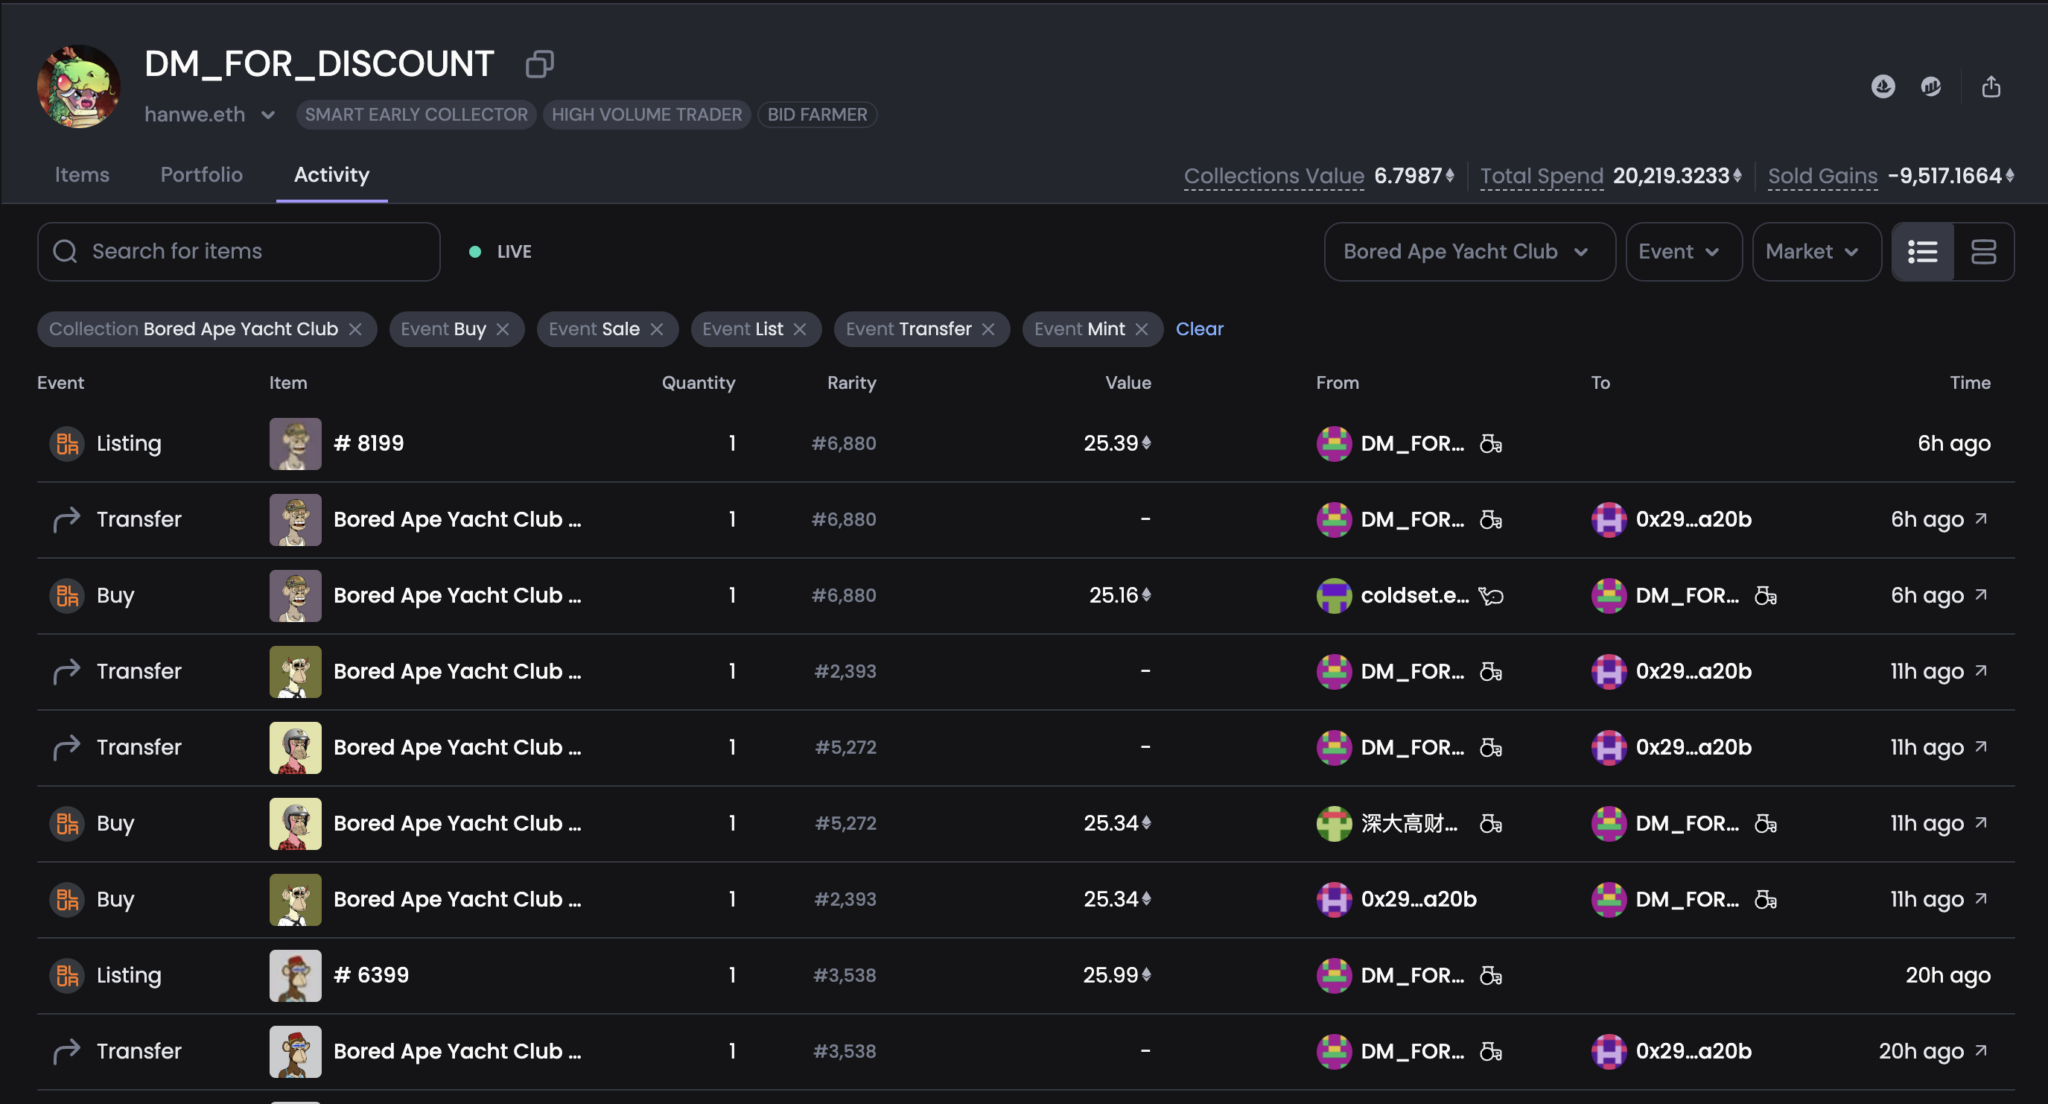Switch to compact list view
Screen dimensions: 2048x1104
pos(1922,252)
